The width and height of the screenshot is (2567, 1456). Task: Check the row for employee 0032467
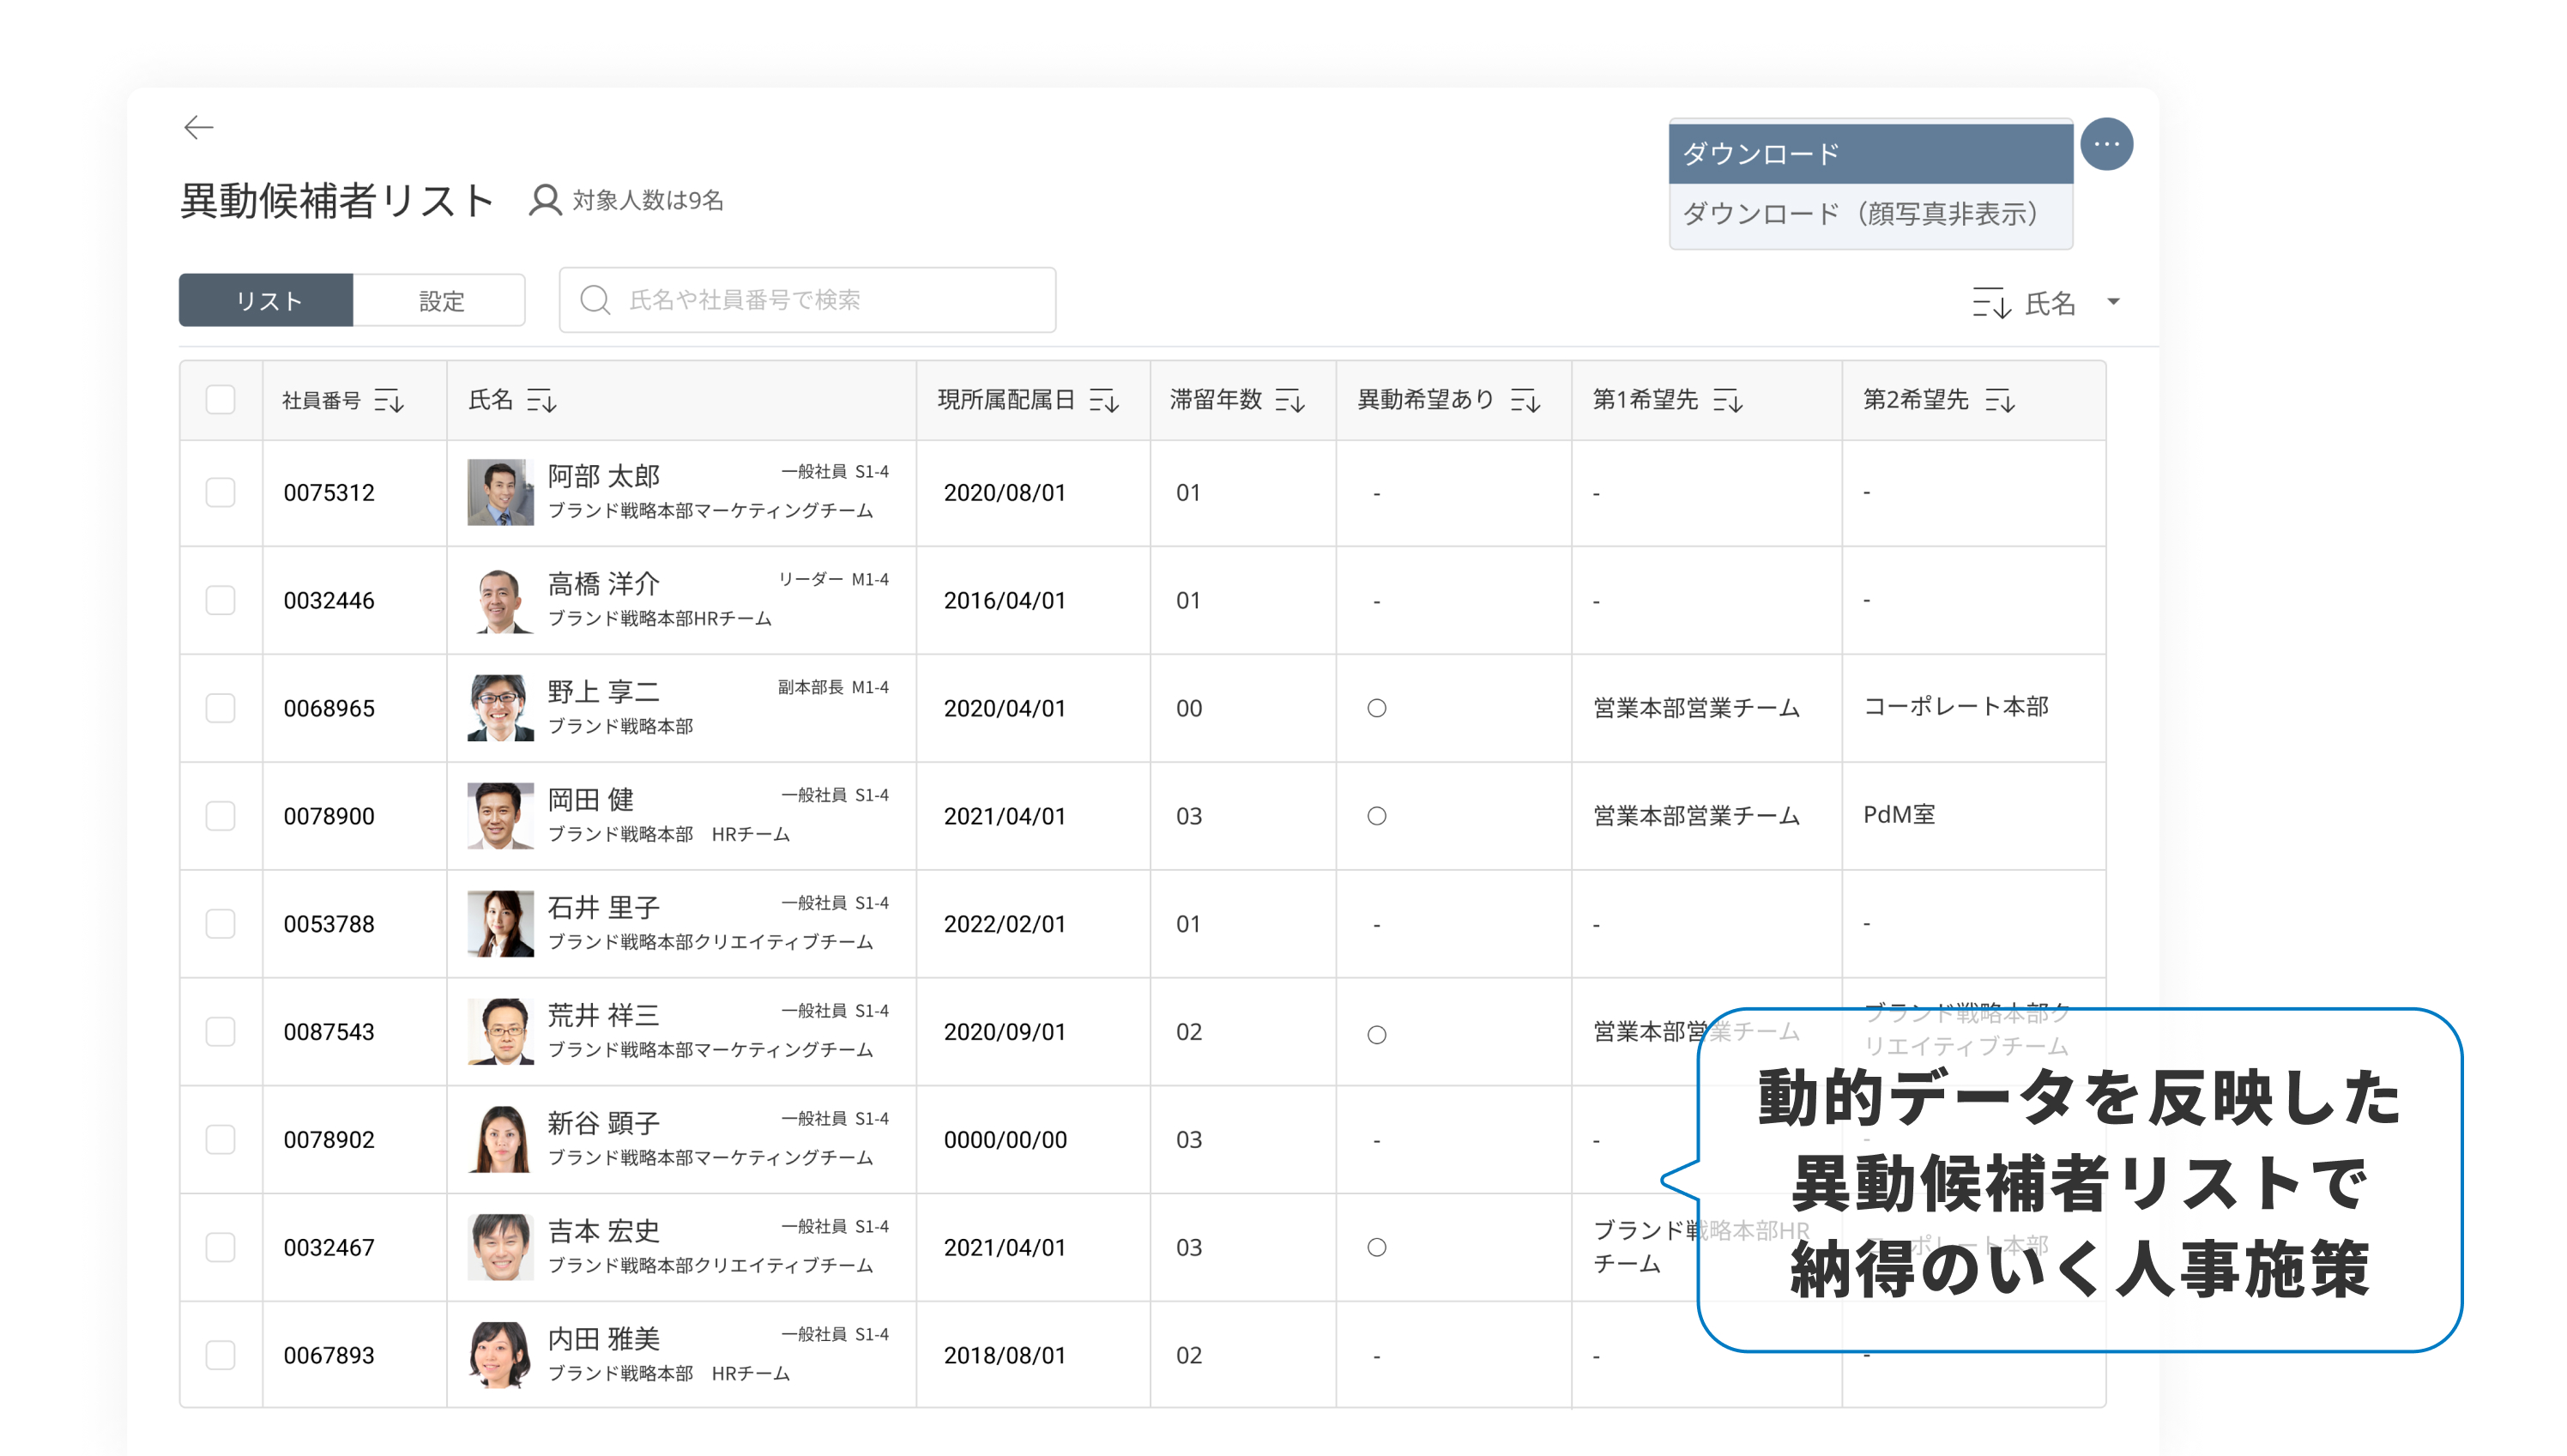[220, 1248]
